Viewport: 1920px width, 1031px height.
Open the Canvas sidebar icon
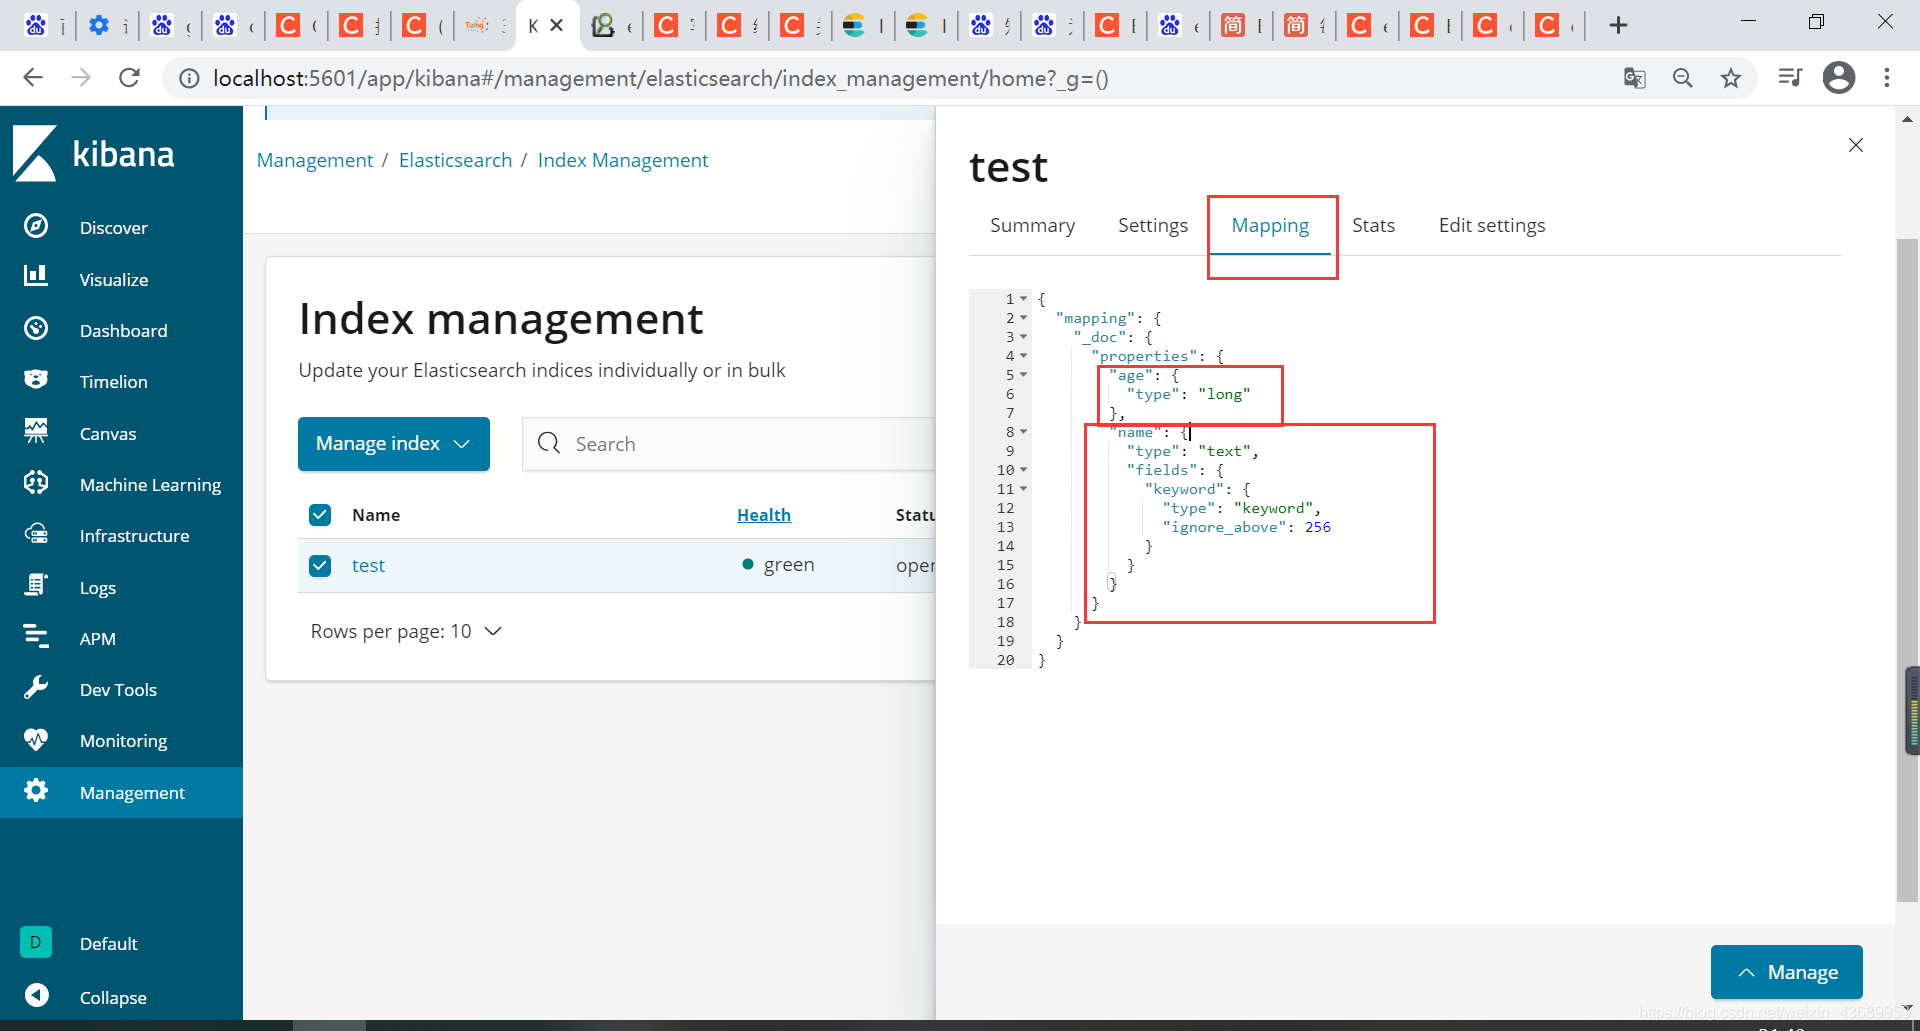coord(36,431)
